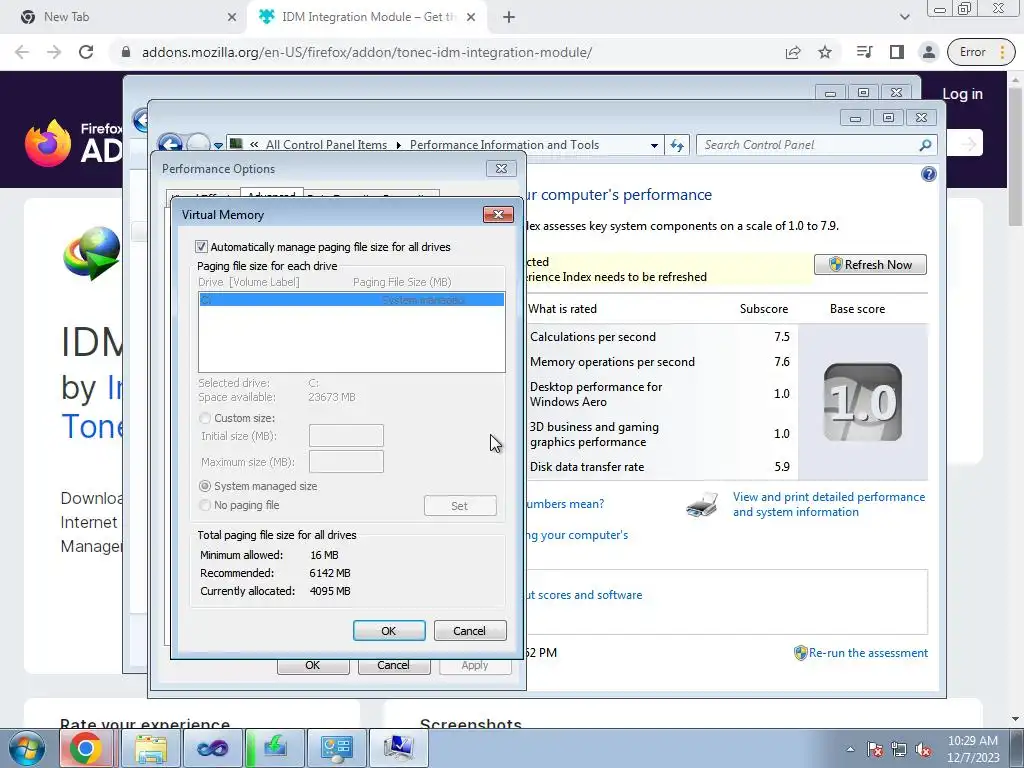Open the media control icon in Chrome
Image resolution: width=1024 pixels, height=768 pixels.
[865, 52]
